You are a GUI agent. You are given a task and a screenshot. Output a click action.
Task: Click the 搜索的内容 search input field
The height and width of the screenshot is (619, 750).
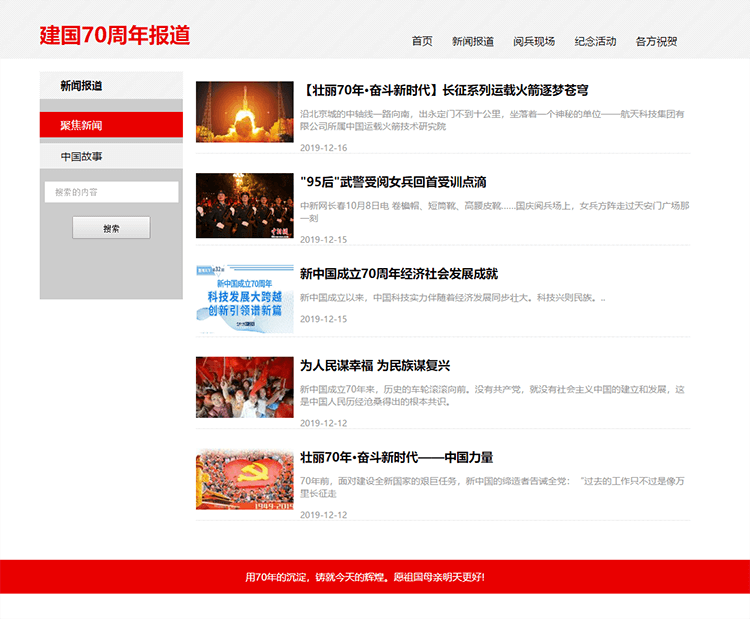coord(111,192)
